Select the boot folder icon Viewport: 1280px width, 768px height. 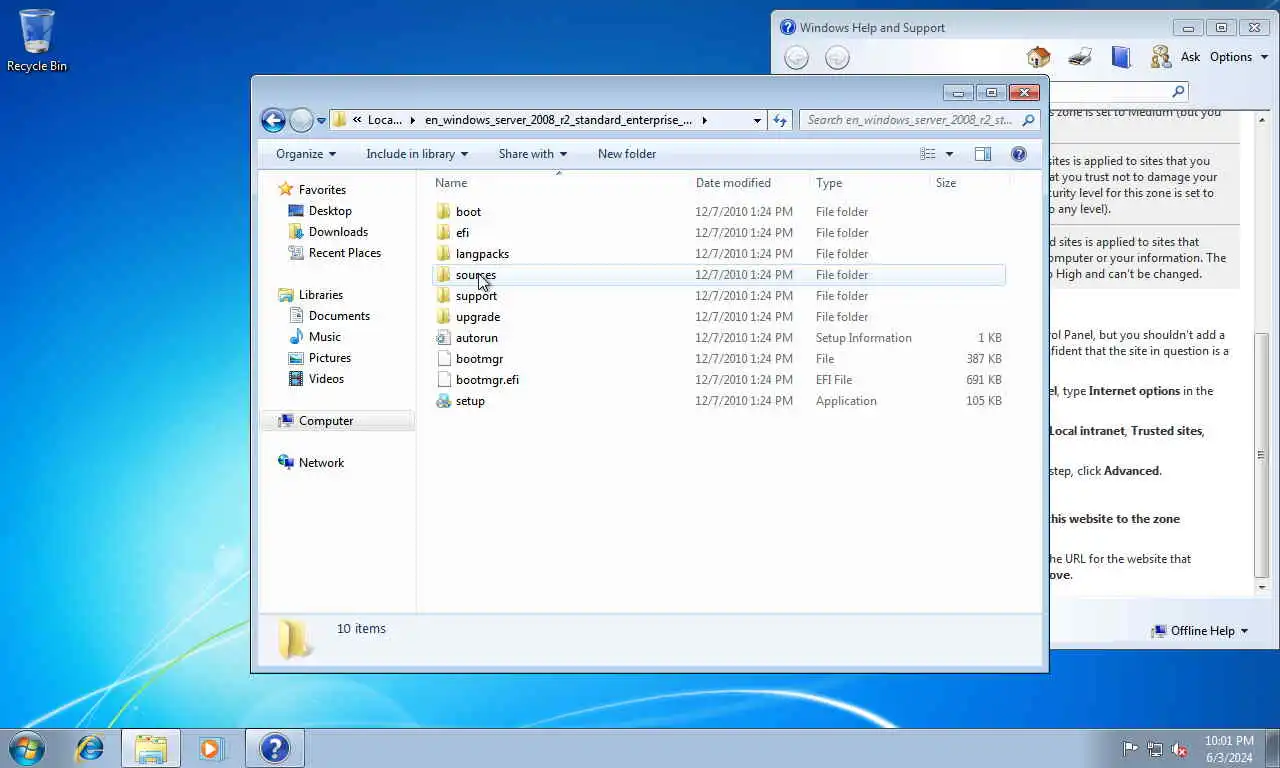point(444,212)
